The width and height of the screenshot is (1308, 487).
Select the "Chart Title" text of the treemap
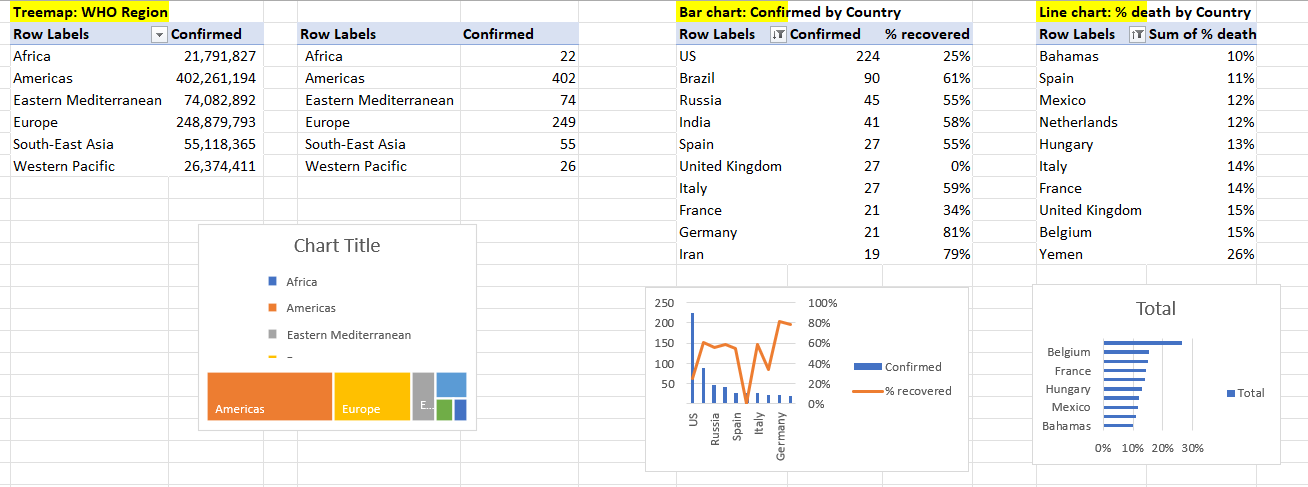tap(337, 246)
